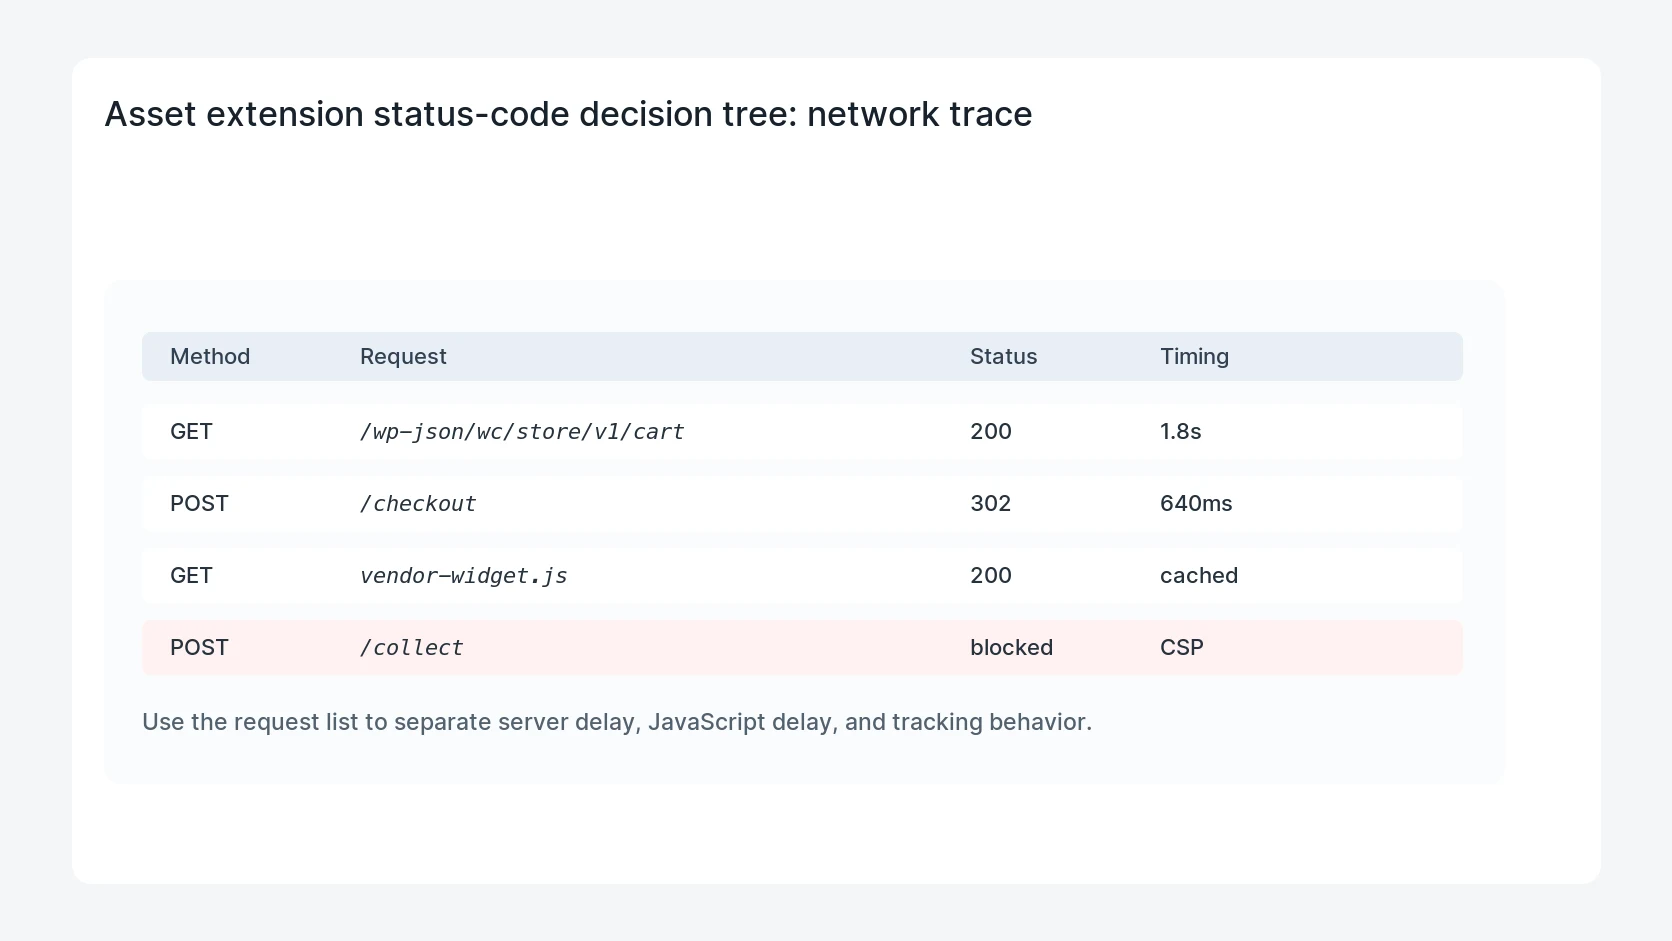Click the POST method of the /checkout row
This screenshot has width=1672, height=941.
(199, 503)
